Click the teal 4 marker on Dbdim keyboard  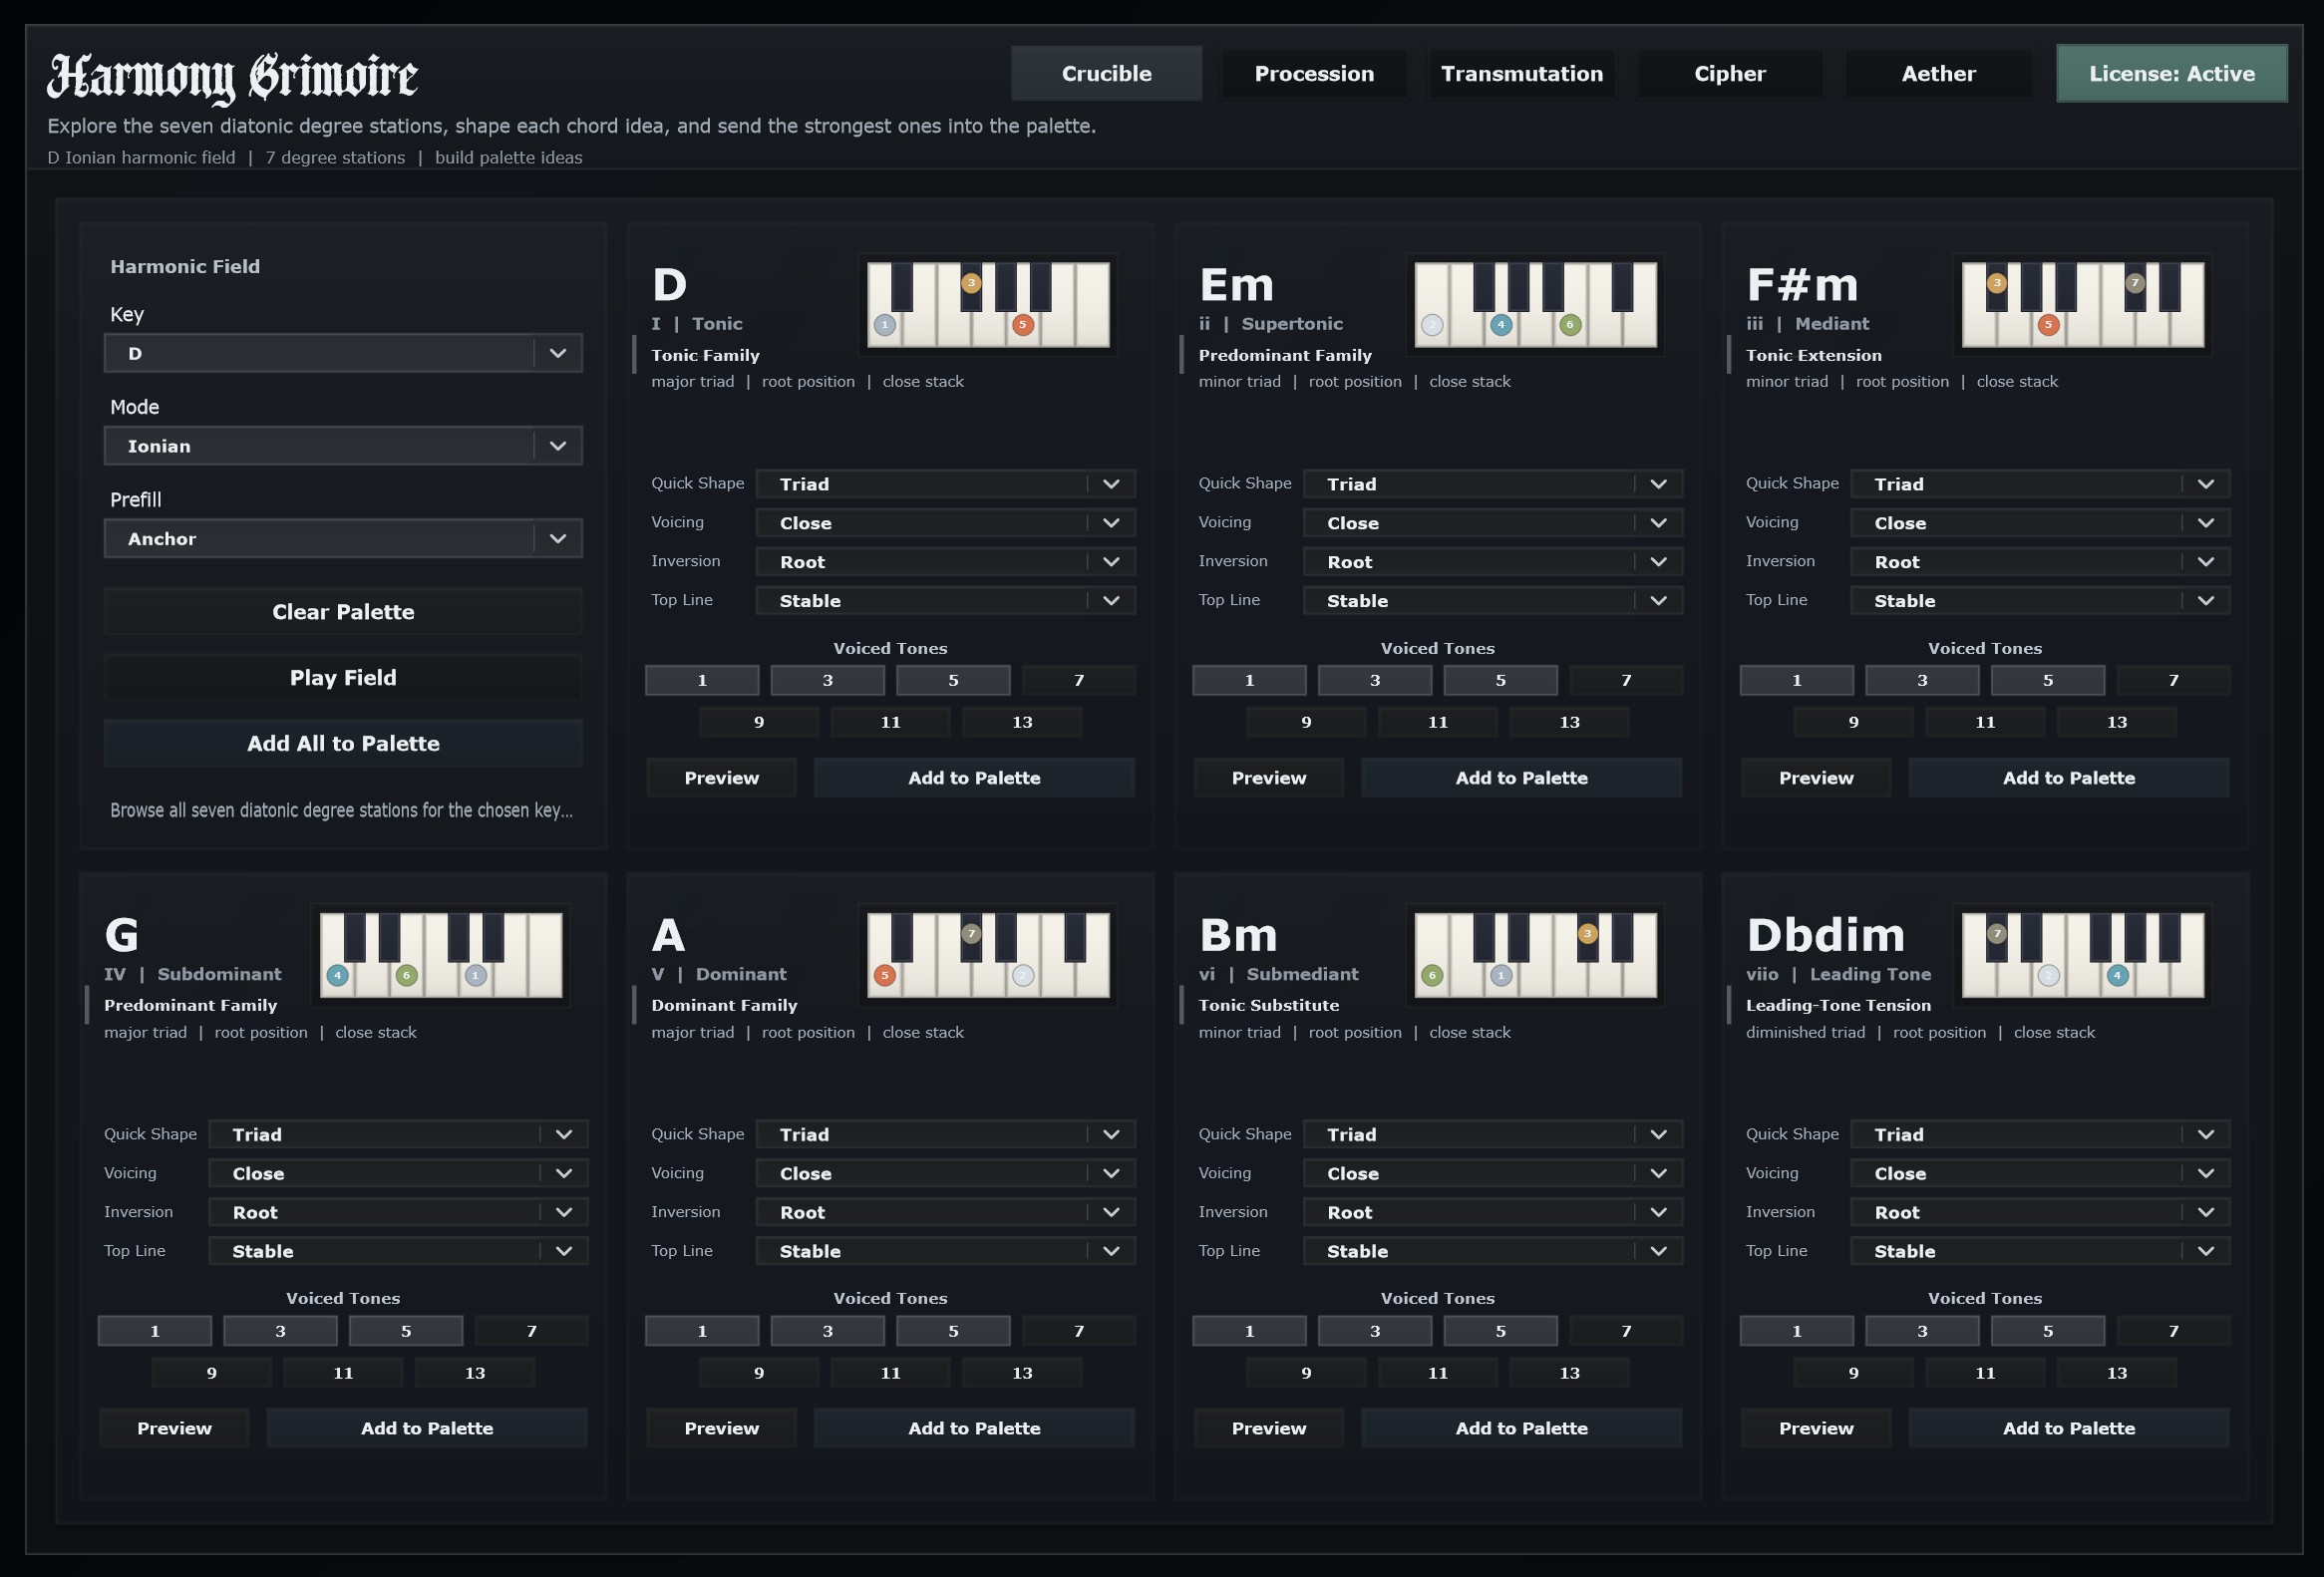[x=2116, y=975]
